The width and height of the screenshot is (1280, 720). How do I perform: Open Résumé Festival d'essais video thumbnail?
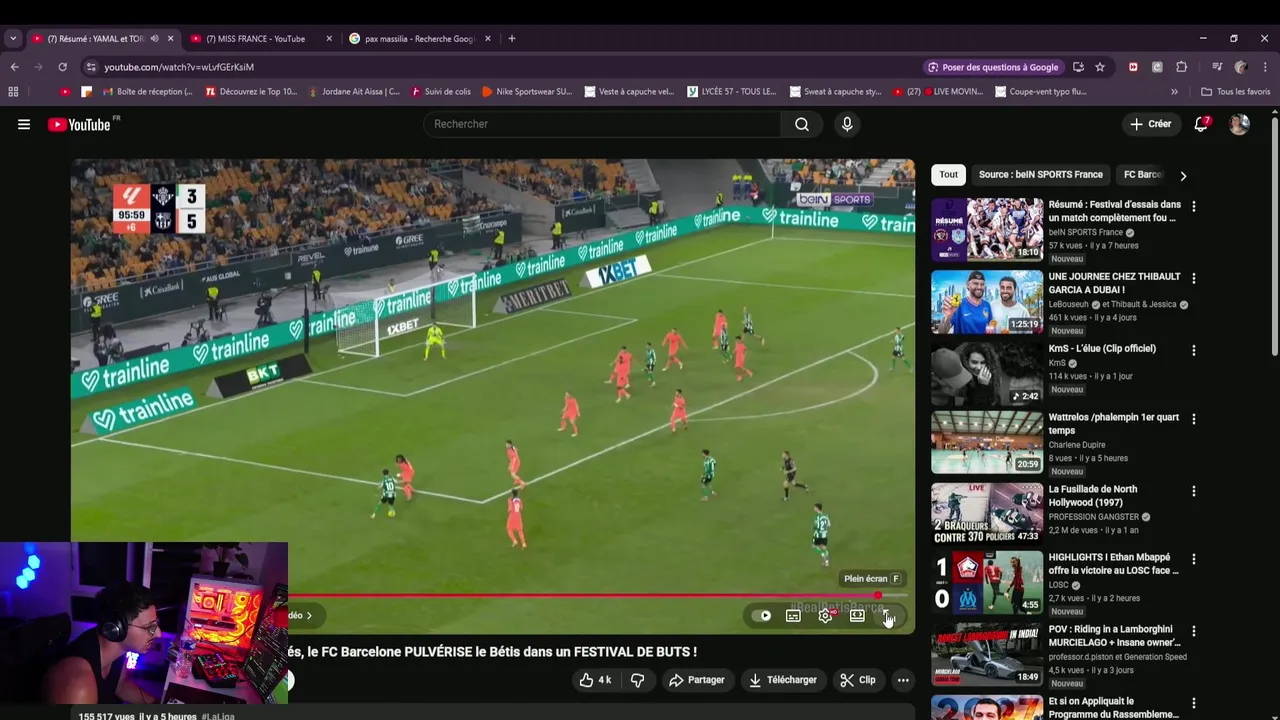coord(987,229)
